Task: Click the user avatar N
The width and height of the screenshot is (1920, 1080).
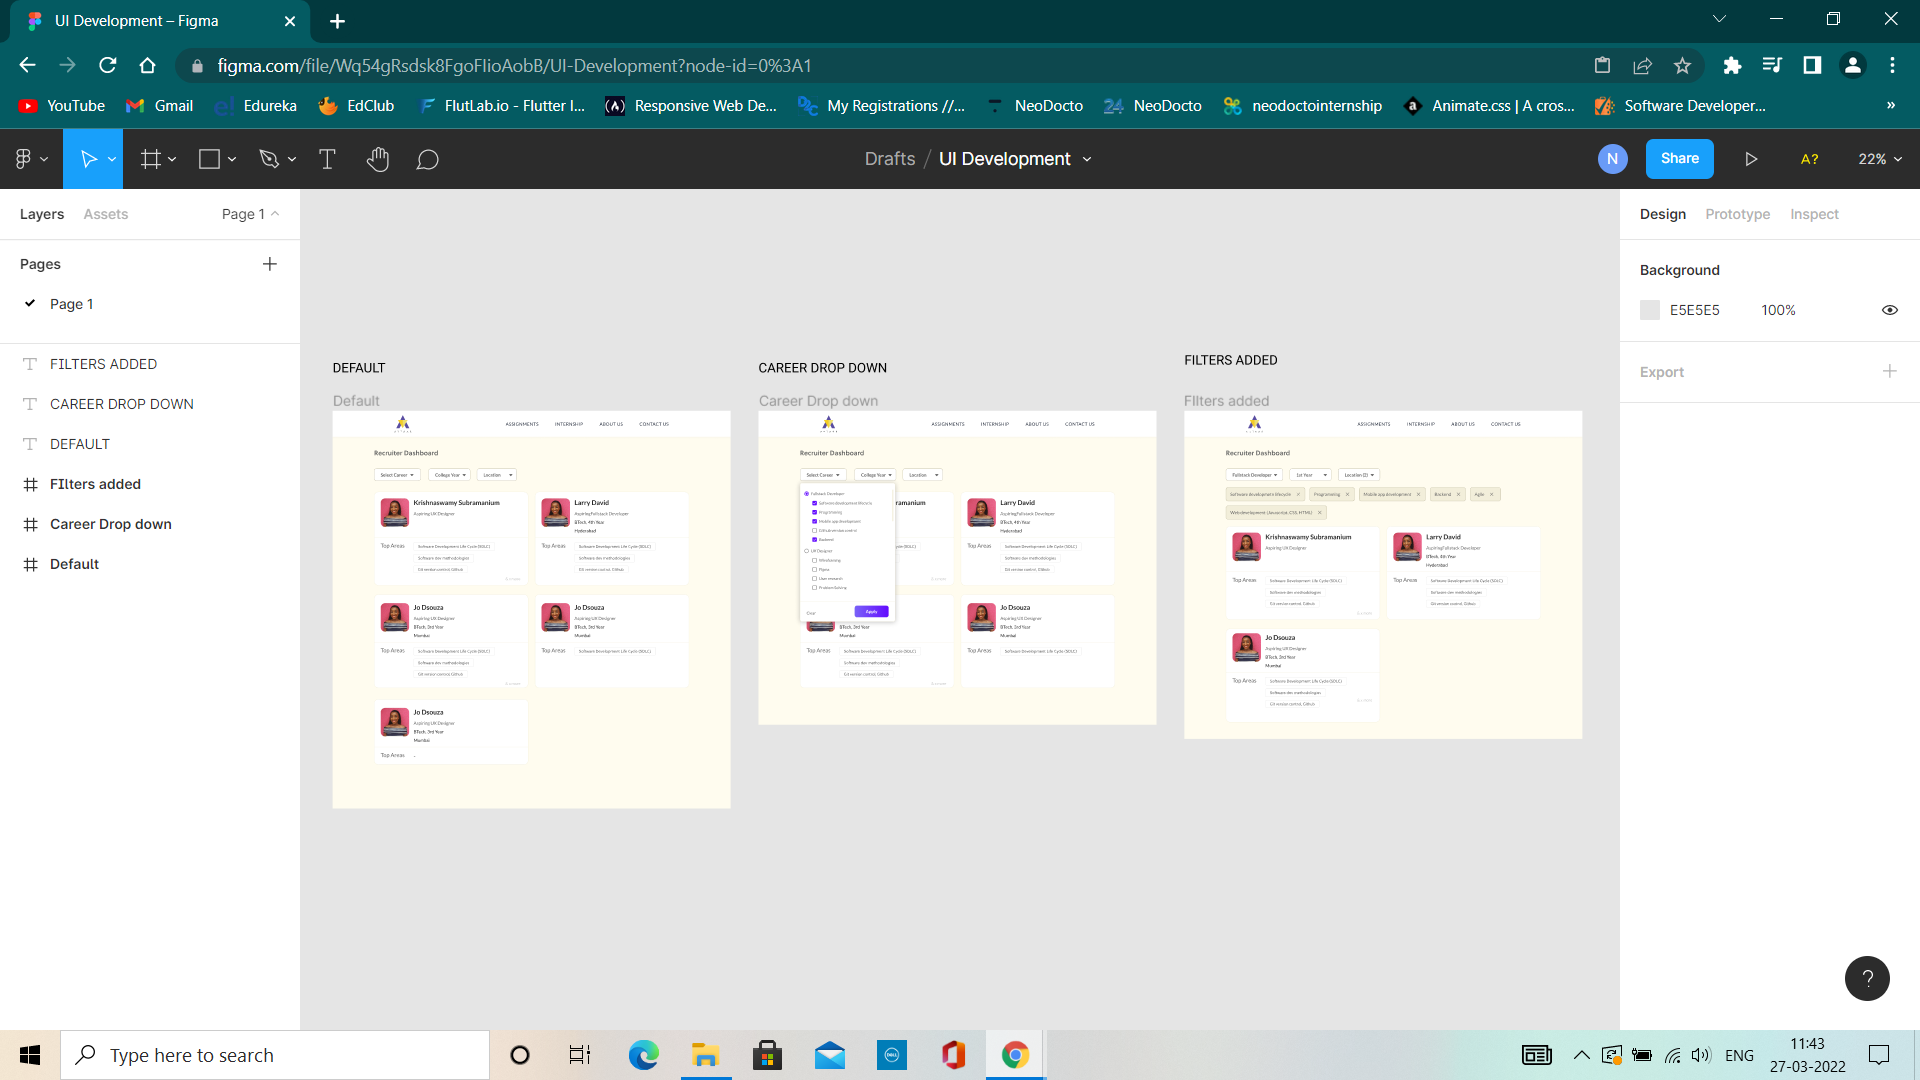Action: coord(1612,159)
